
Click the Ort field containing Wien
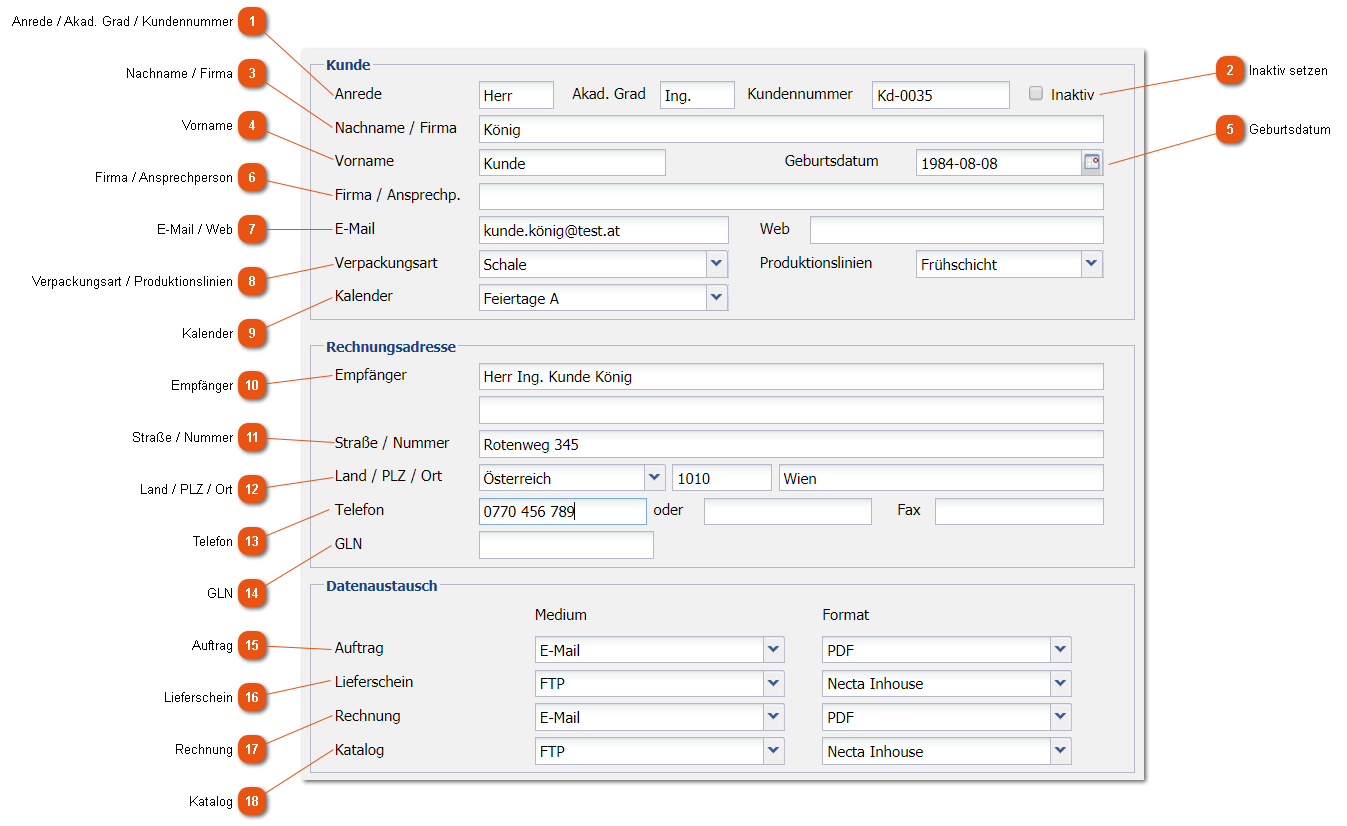(941, 478)
